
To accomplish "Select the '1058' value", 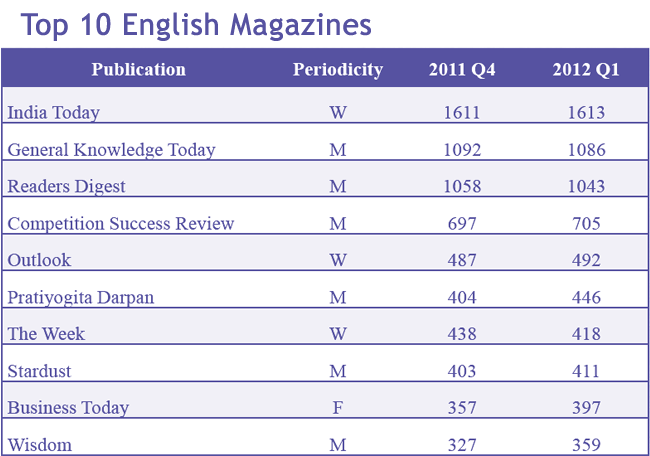I will coord(462,187).
